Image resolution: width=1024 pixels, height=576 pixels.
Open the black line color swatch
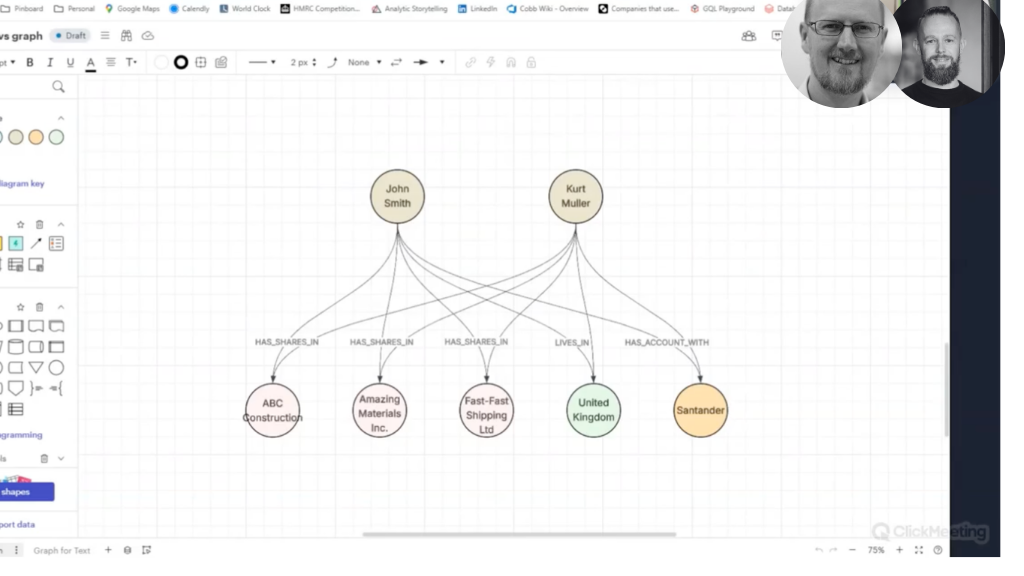click(x=181, y=62)
